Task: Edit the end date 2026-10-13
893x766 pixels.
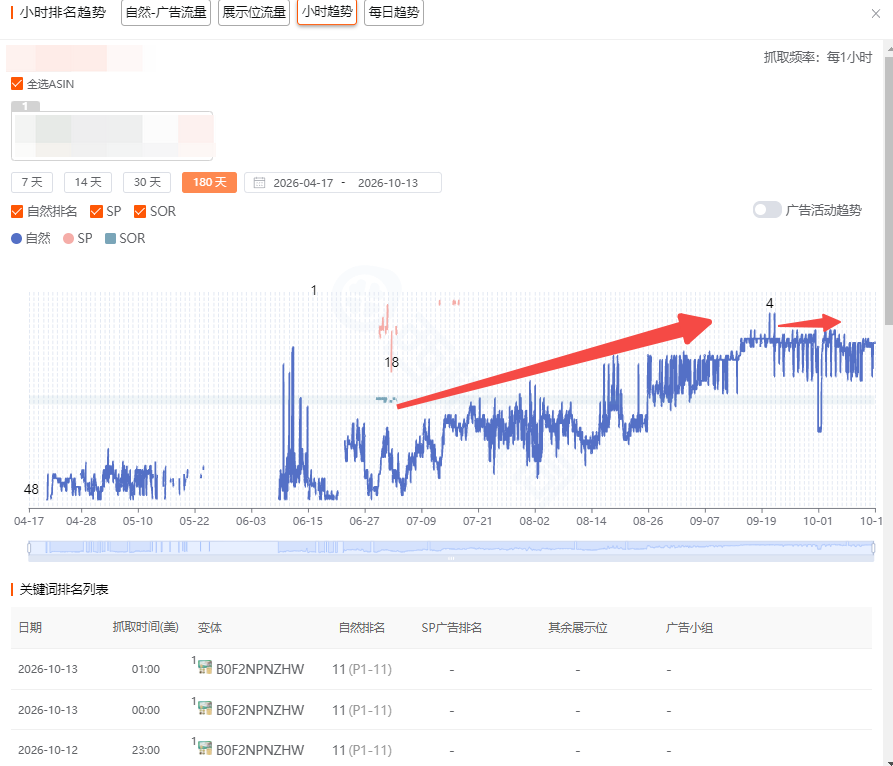Action: point(388,183)
